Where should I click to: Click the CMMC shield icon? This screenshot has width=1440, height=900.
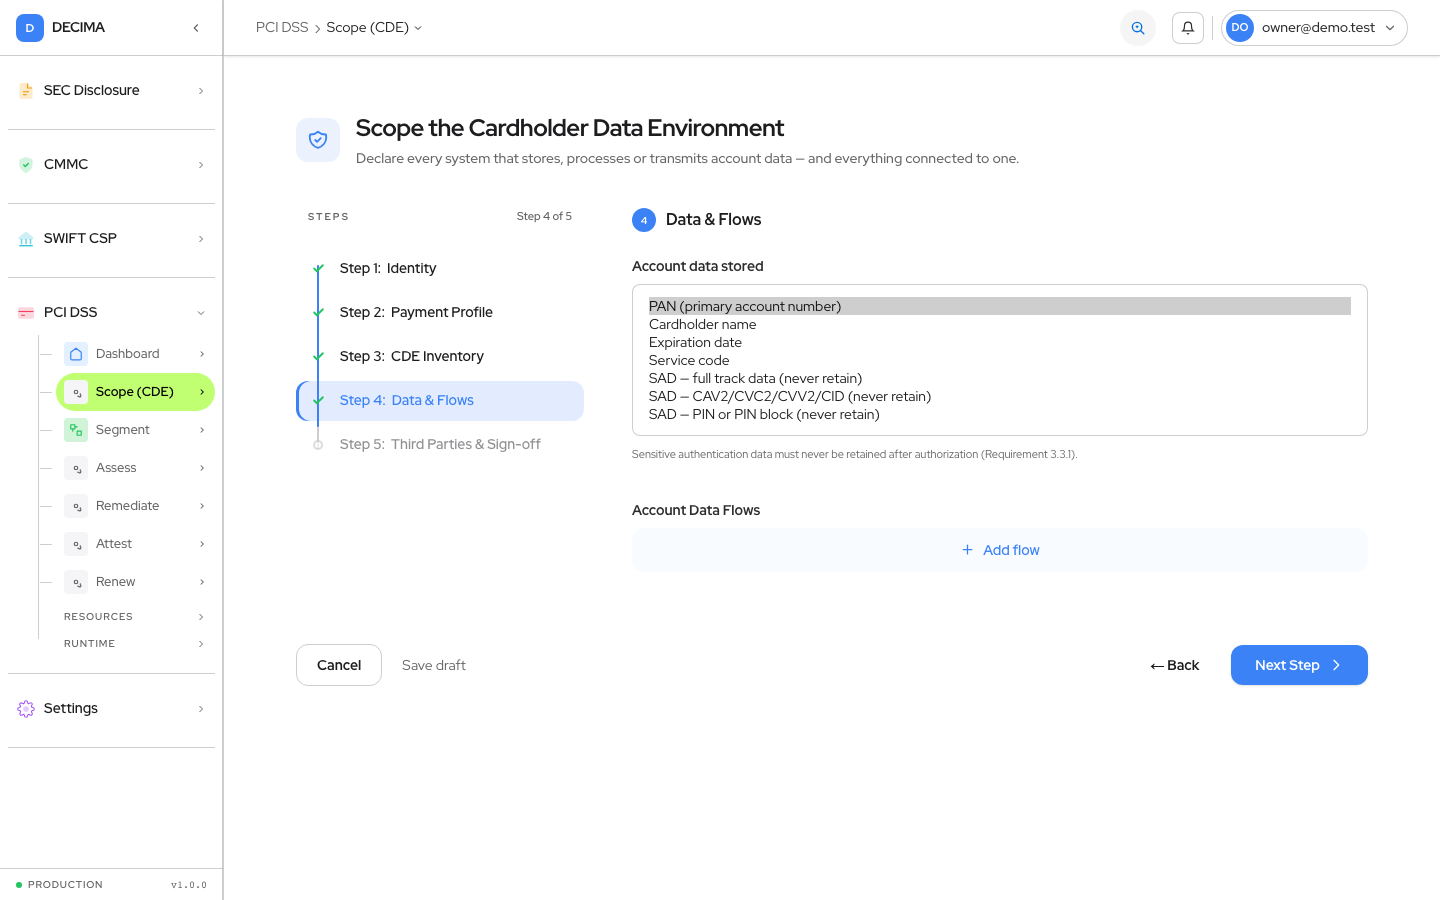(x=26, y=165)
